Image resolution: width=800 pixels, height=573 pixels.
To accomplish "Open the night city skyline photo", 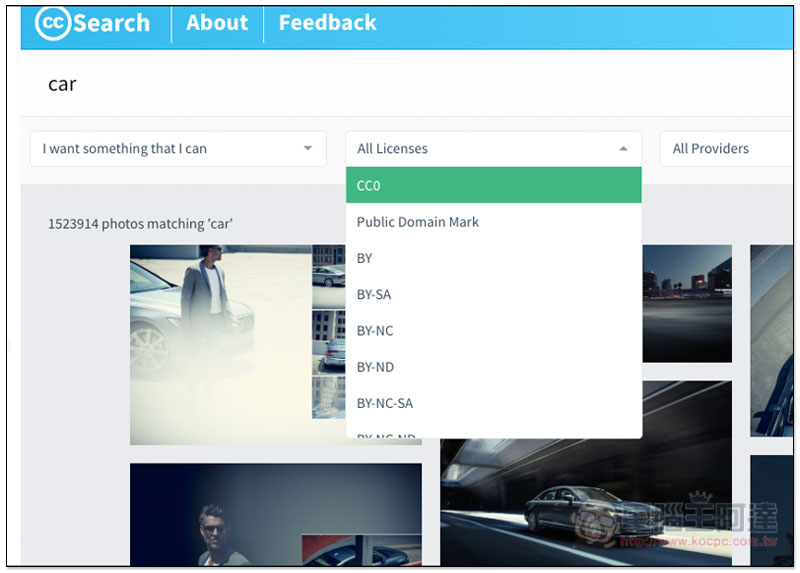I will pyautogui.click(x=687, y=300).
